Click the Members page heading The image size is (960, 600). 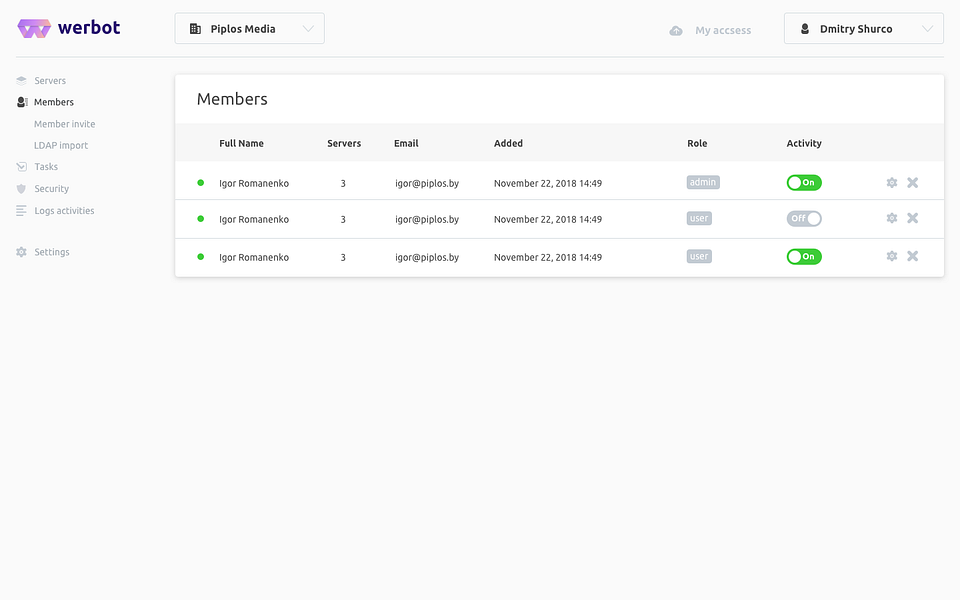coord(232,99)
